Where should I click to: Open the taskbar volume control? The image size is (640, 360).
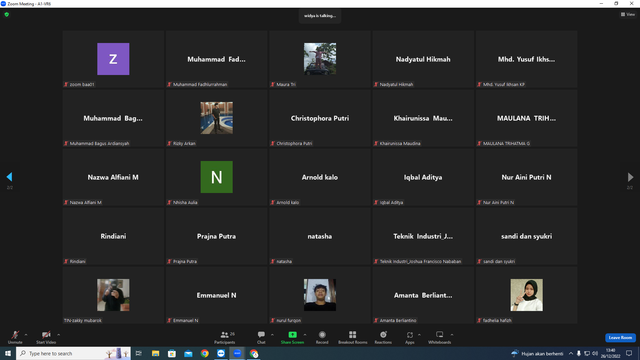tap(595, 353)
